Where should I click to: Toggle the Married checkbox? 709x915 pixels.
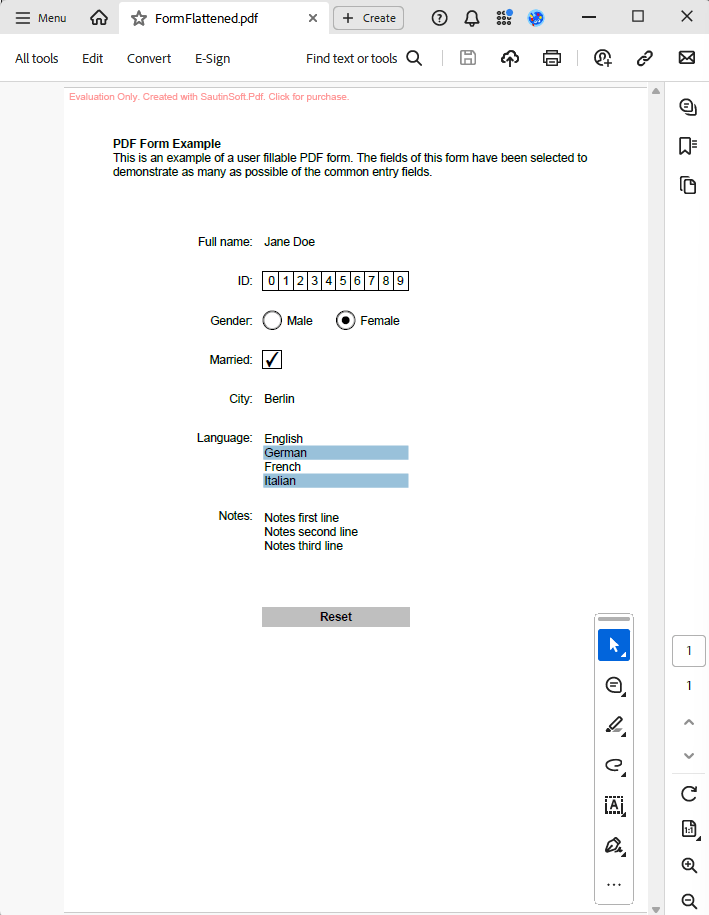pyautogui.click(x=272, y=360)
